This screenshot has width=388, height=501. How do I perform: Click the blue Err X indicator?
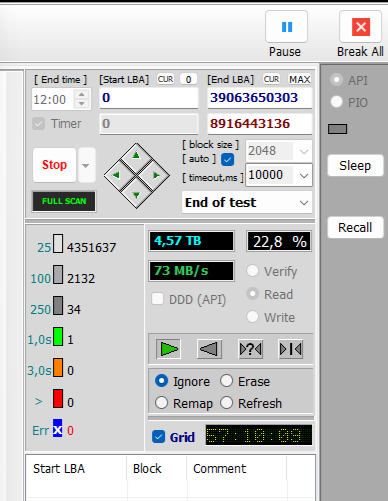(x=58, y=428)
